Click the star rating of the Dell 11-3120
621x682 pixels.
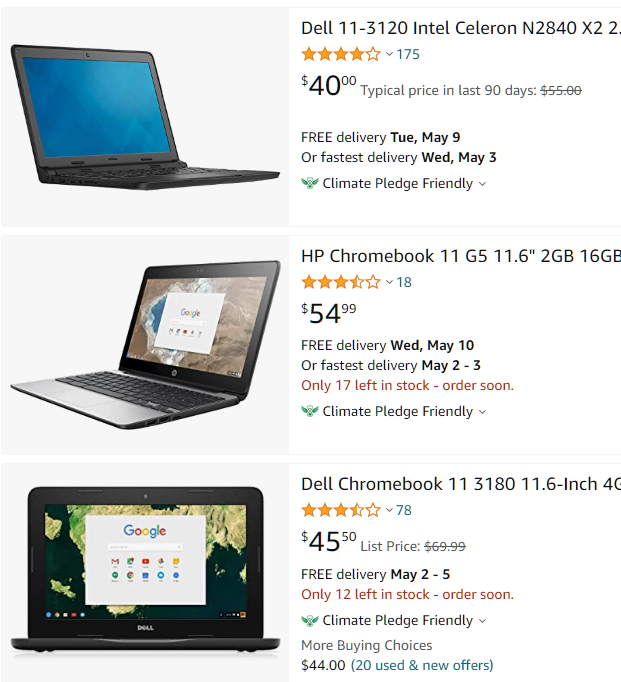click(x=341, y=54)
